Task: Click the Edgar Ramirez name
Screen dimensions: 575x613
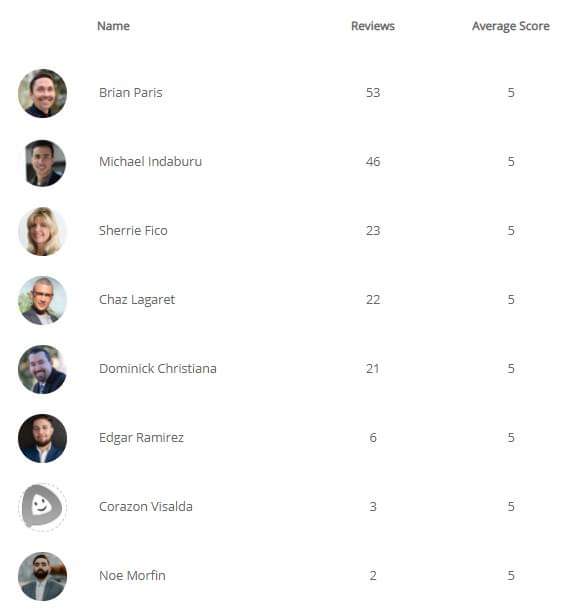Action: tap(141, 438)
